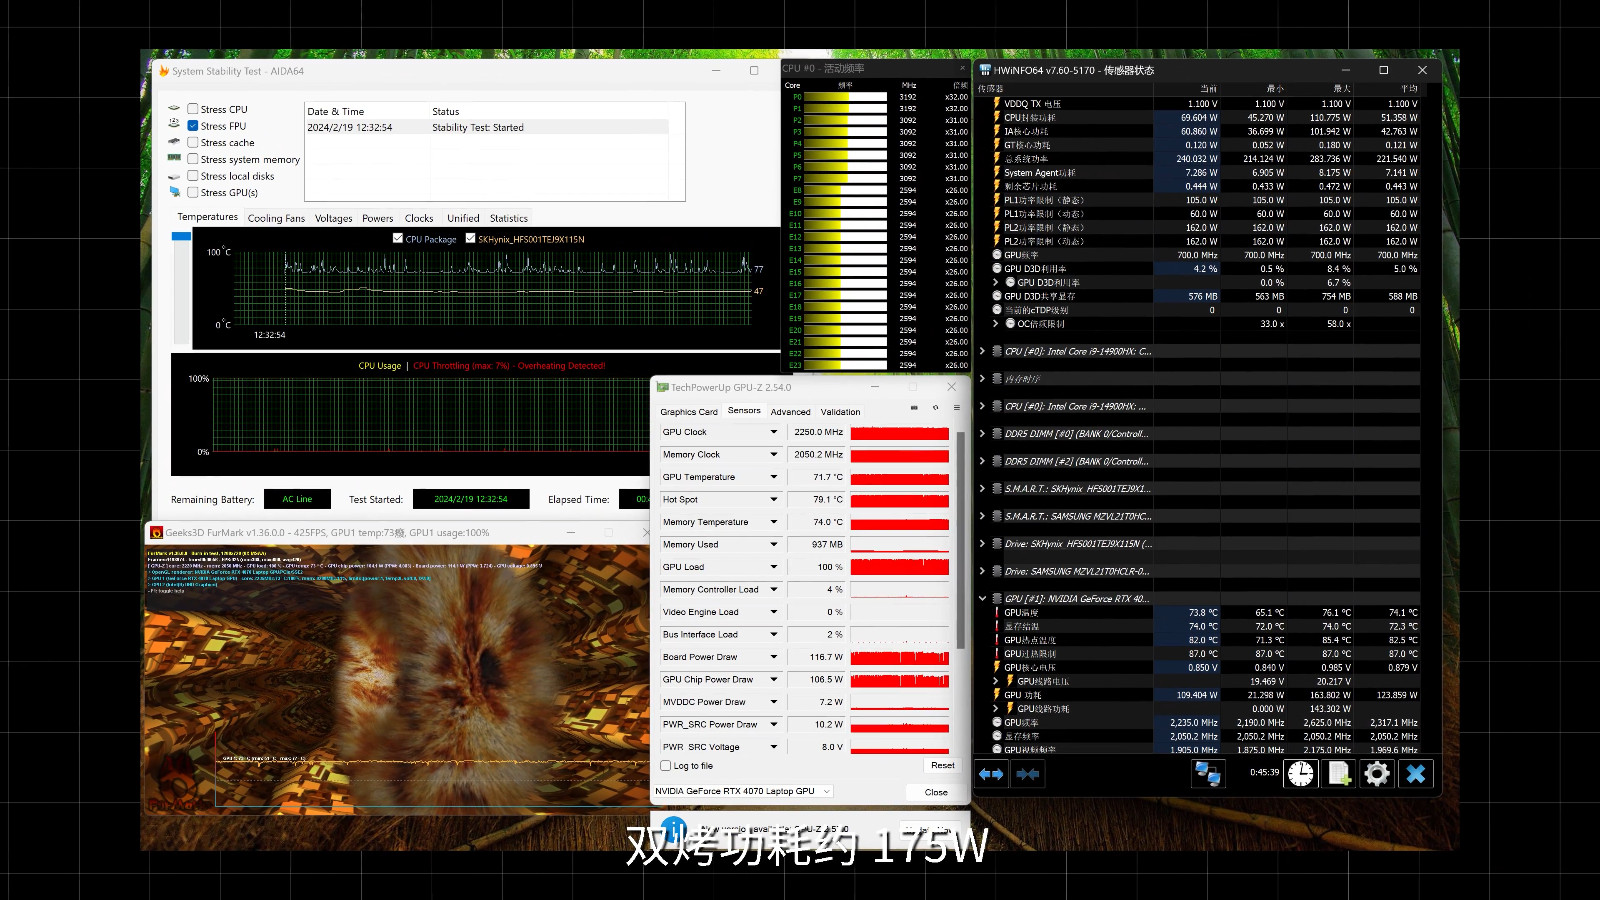
Task: Expand OC倍频限制 sub-item in HWiNFO
Action: [996, 324]
